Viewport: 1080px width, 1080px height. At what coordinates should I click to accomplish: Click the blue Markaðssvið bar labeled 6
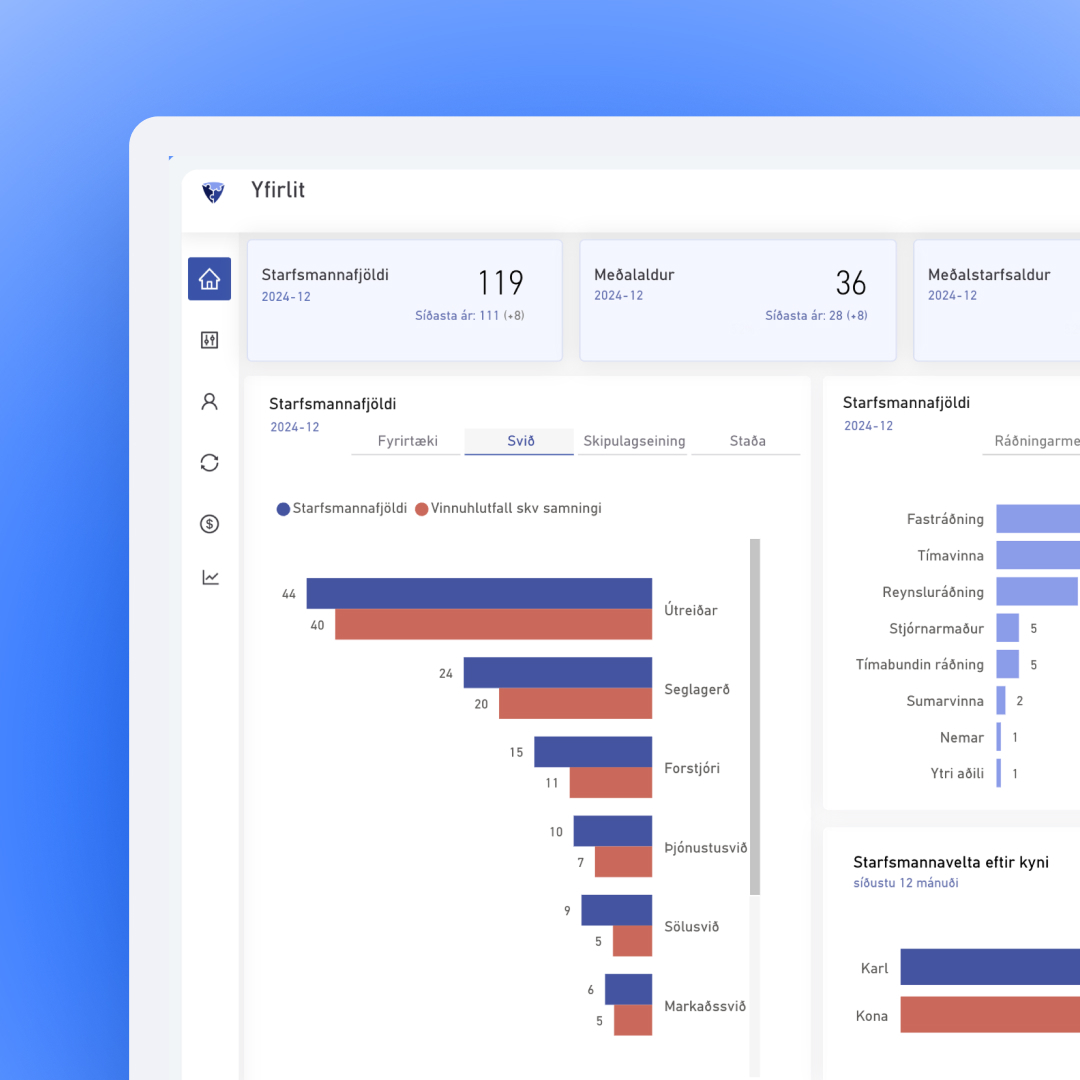(x=628, y=989)
